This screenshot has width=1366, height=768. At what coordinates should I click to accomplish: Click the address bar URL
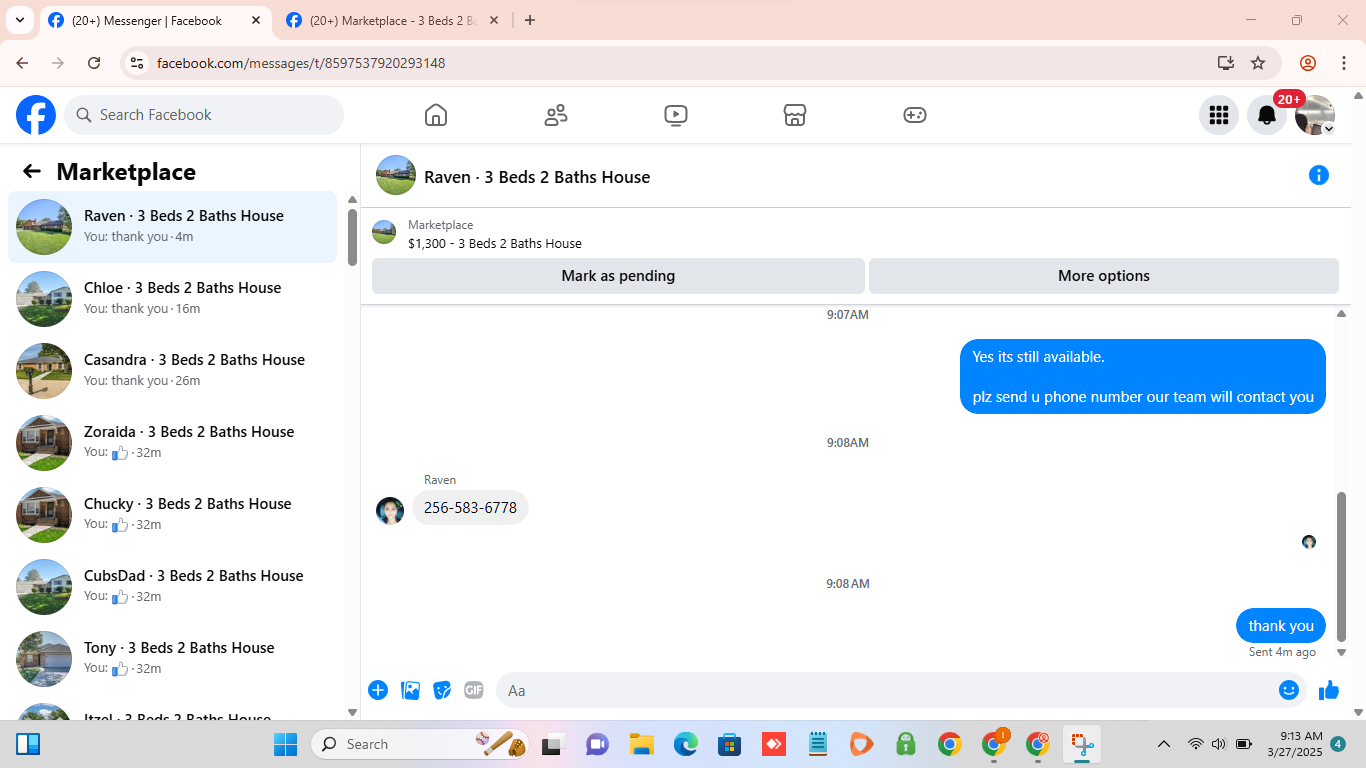301,63
